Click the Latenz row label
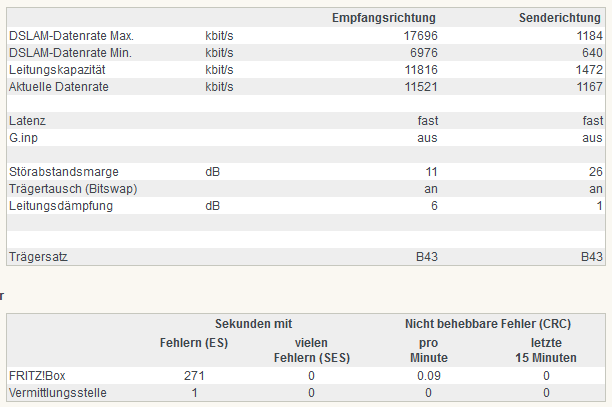This screenshot has width=612, height=407. pos(27,121)
